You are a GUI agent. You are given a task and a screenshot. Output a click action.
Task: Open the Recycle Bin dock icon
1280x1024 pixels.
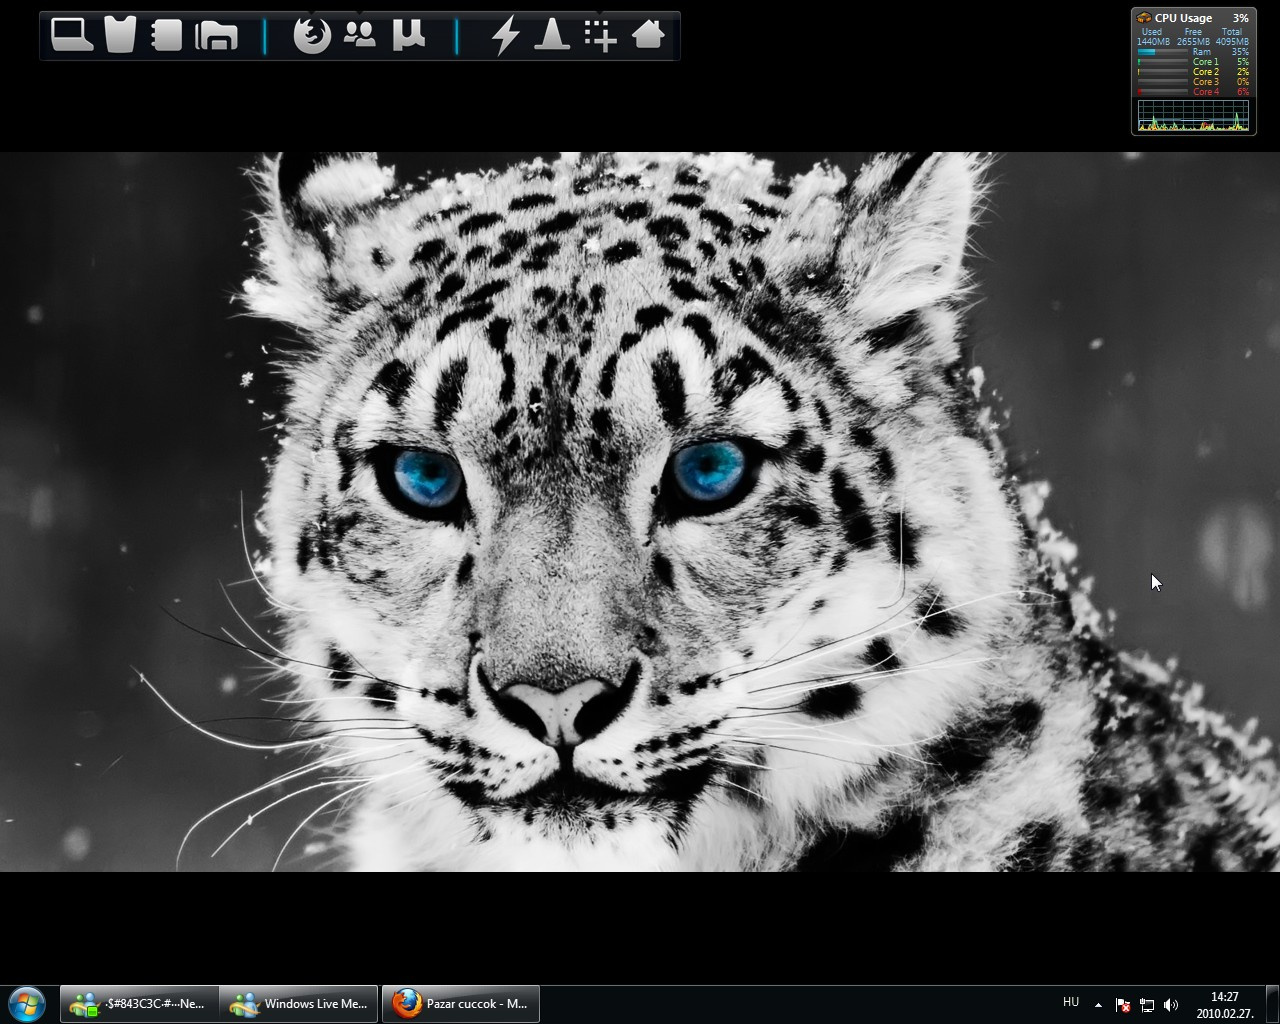120,35
